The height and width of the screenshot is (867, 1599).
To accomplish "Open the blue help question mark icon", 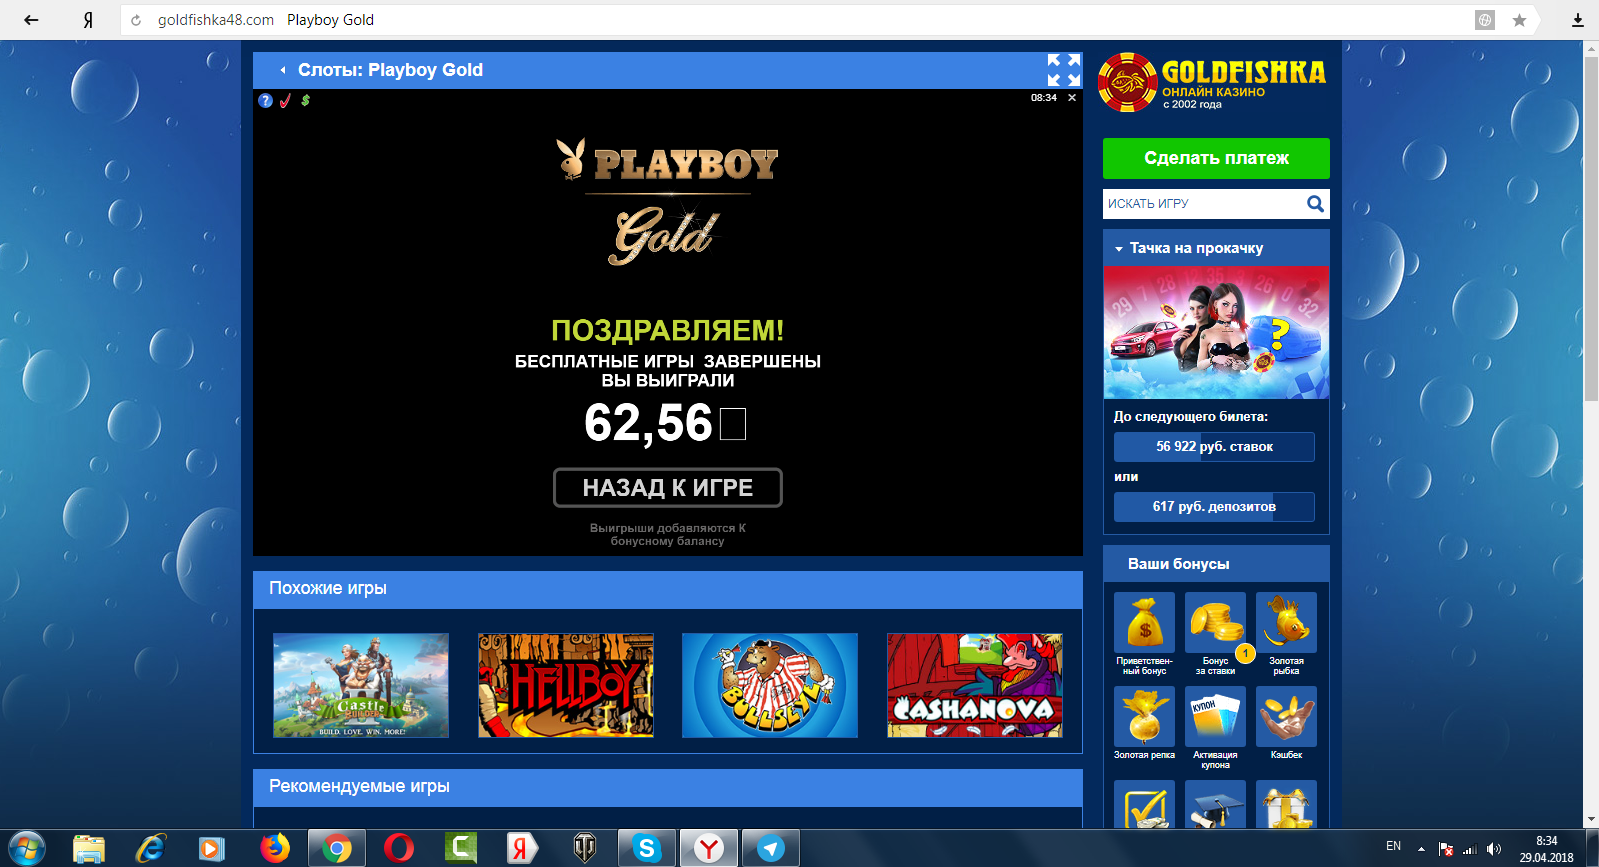I will [265, 100].
